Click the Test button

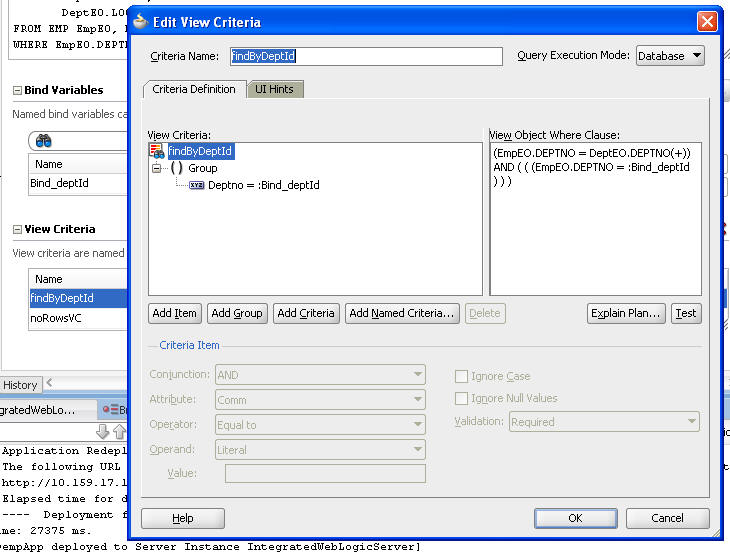point(686,313)
